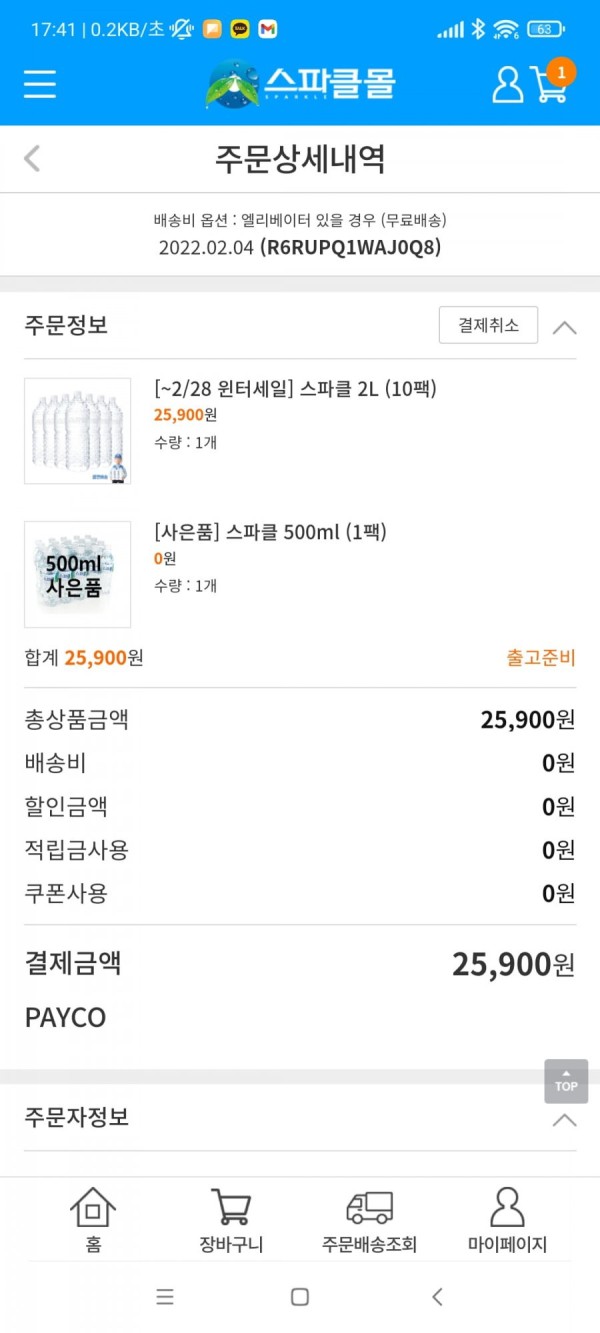Tap the Sparkle Mall logo
Screen dimensions: 600x1333
click(x=300, y=84)
